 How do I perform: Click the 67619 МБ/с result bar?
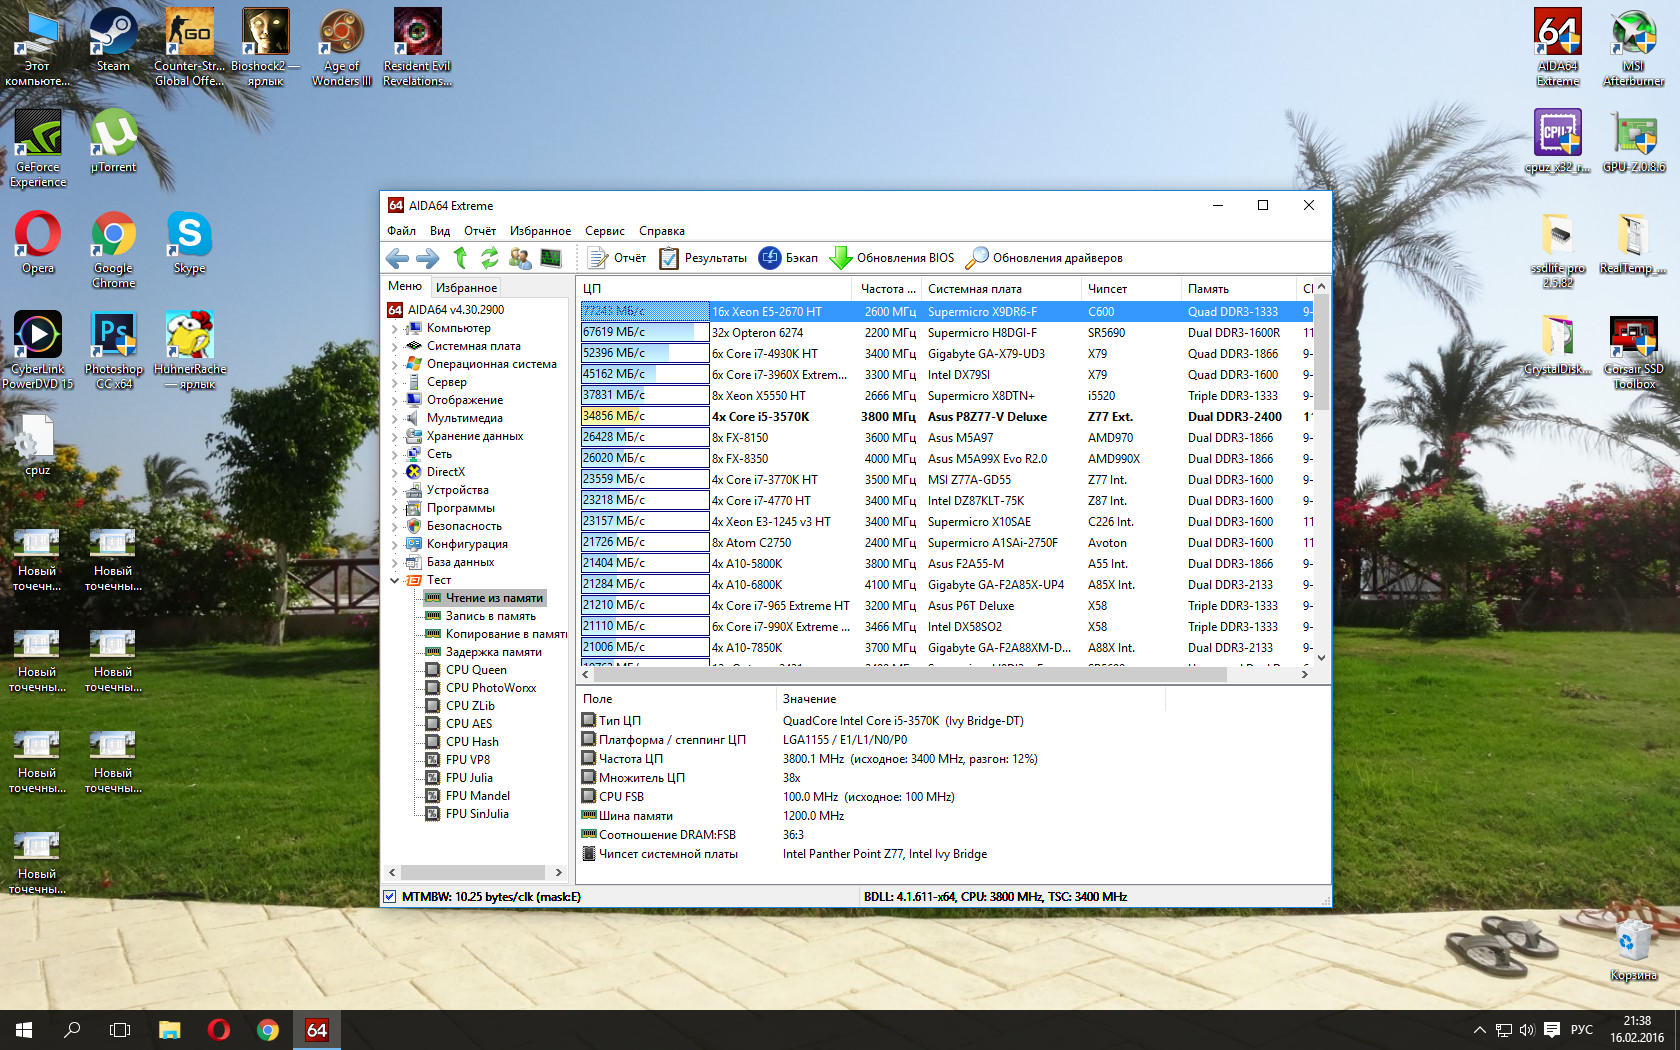click(x=645, y=333)
